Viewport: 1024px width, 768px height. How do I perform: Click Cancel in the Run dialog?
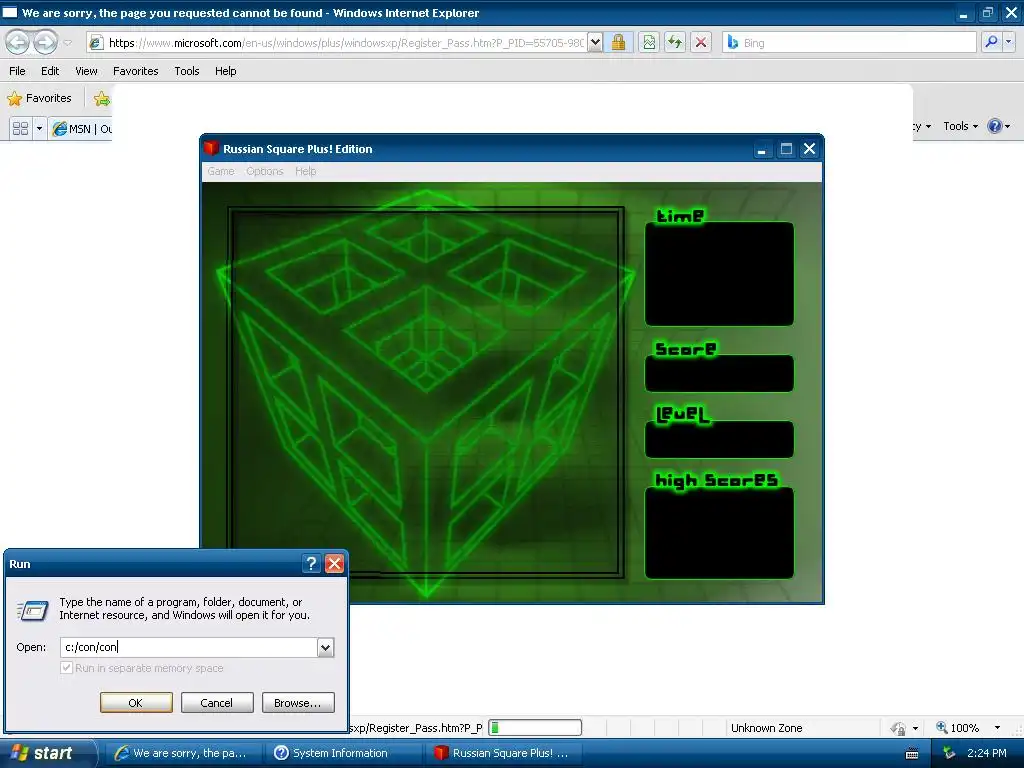coord(217,703)
